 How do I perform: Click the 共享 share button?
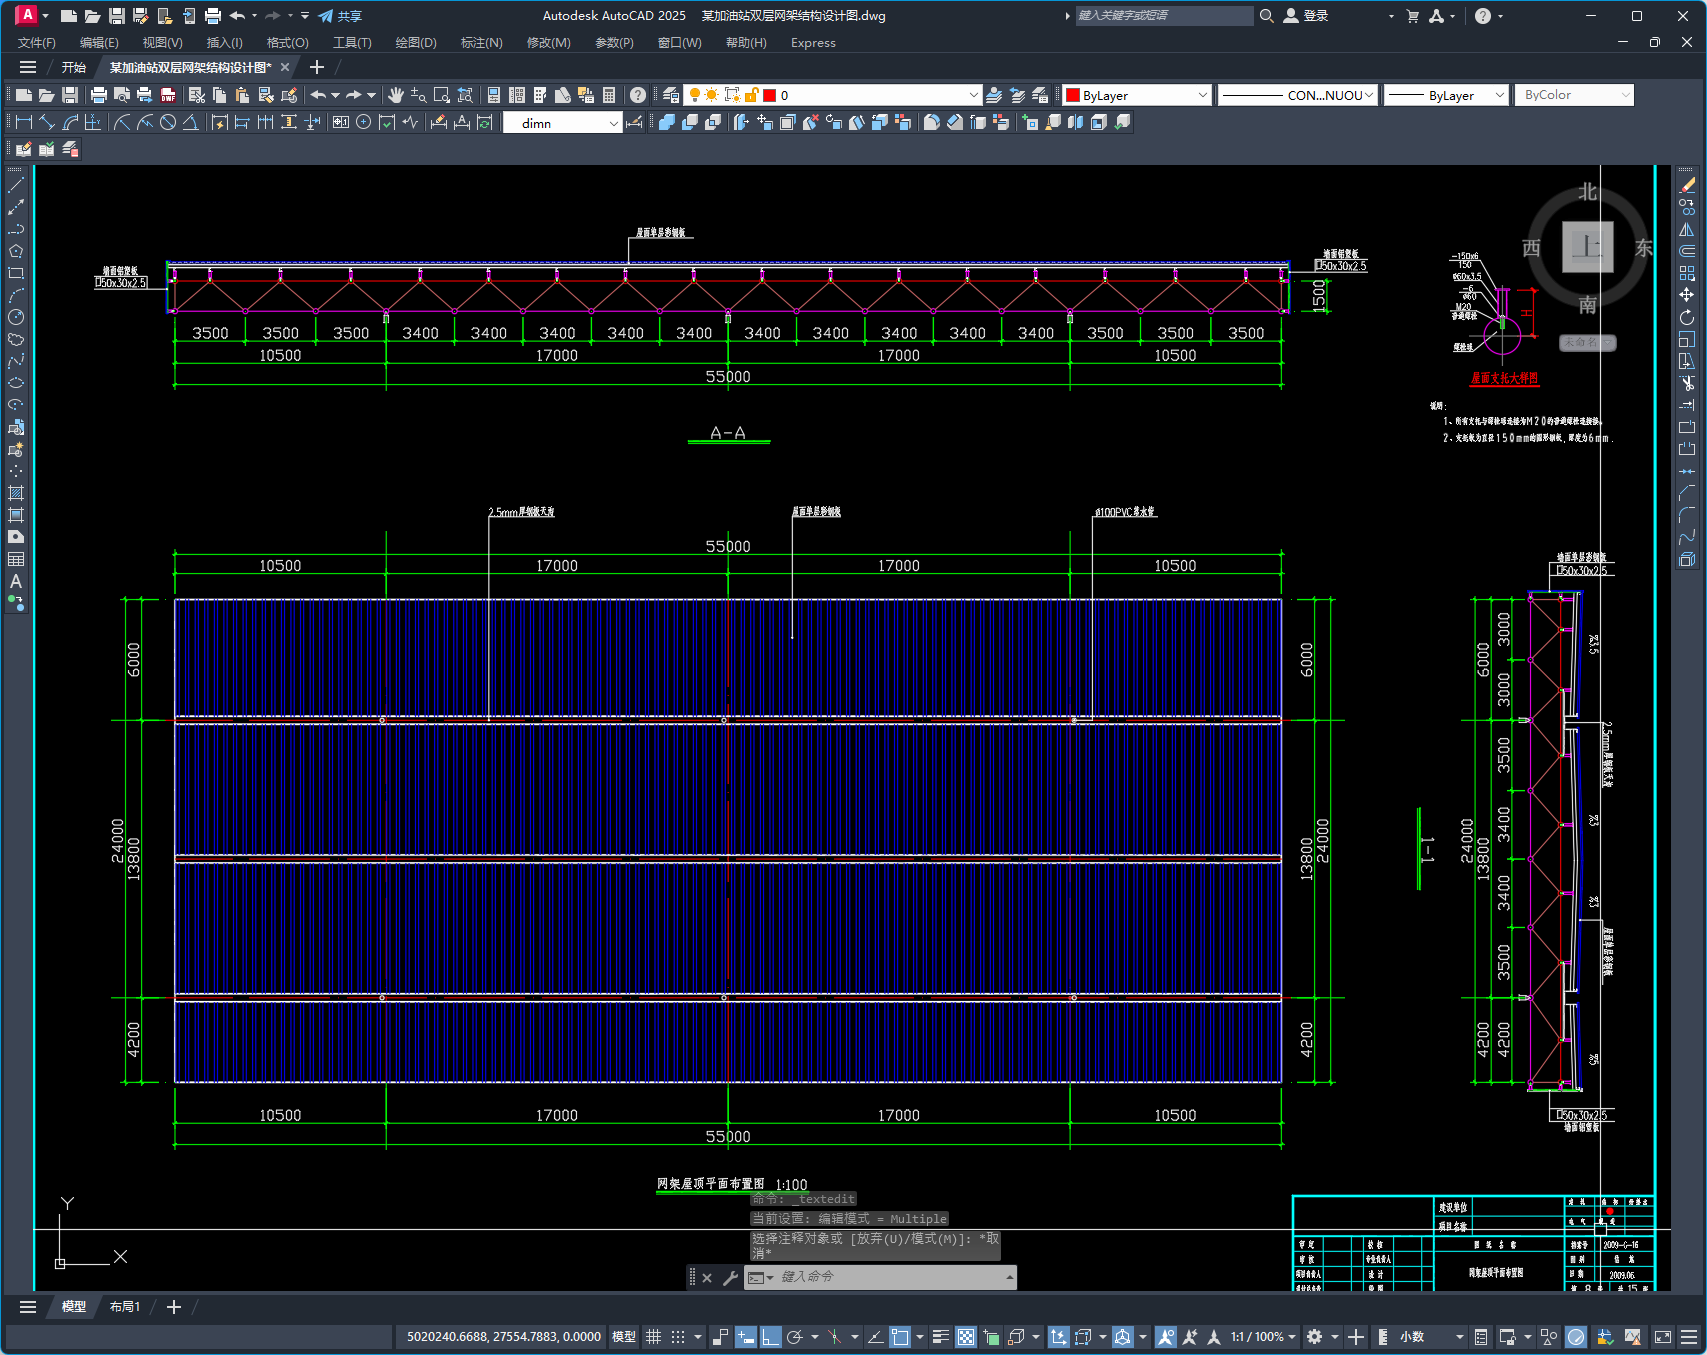point(340,16)
